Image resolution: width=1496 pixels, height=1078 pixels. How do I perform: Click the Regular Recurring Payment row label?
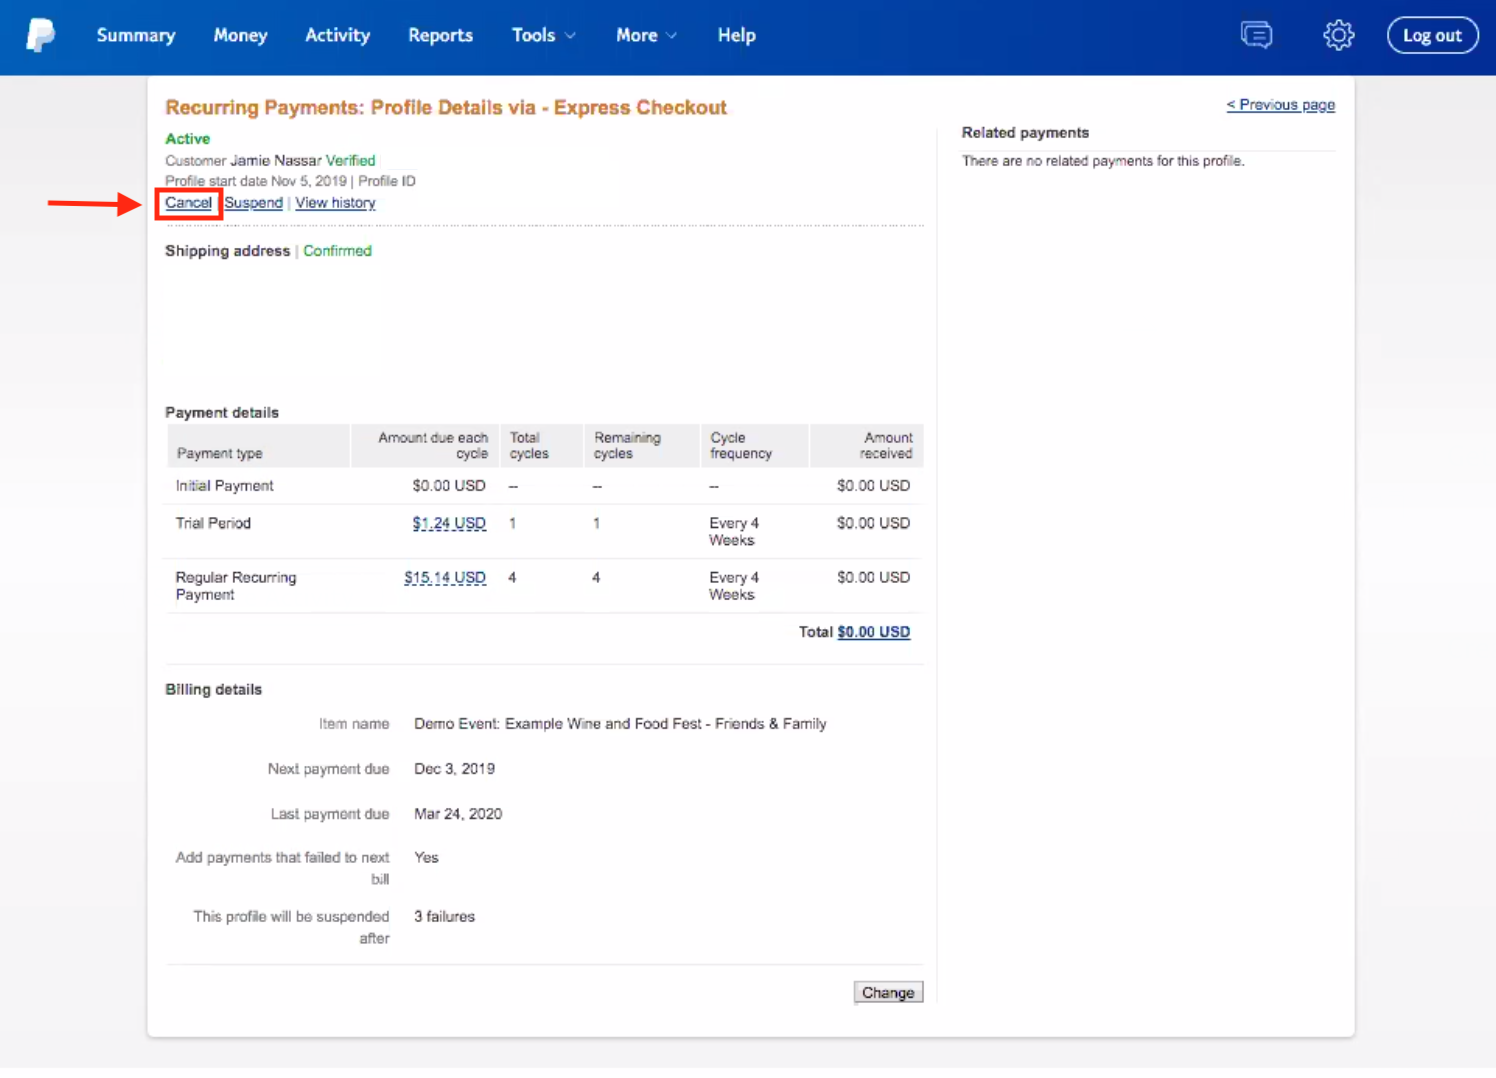pos(236,586)
